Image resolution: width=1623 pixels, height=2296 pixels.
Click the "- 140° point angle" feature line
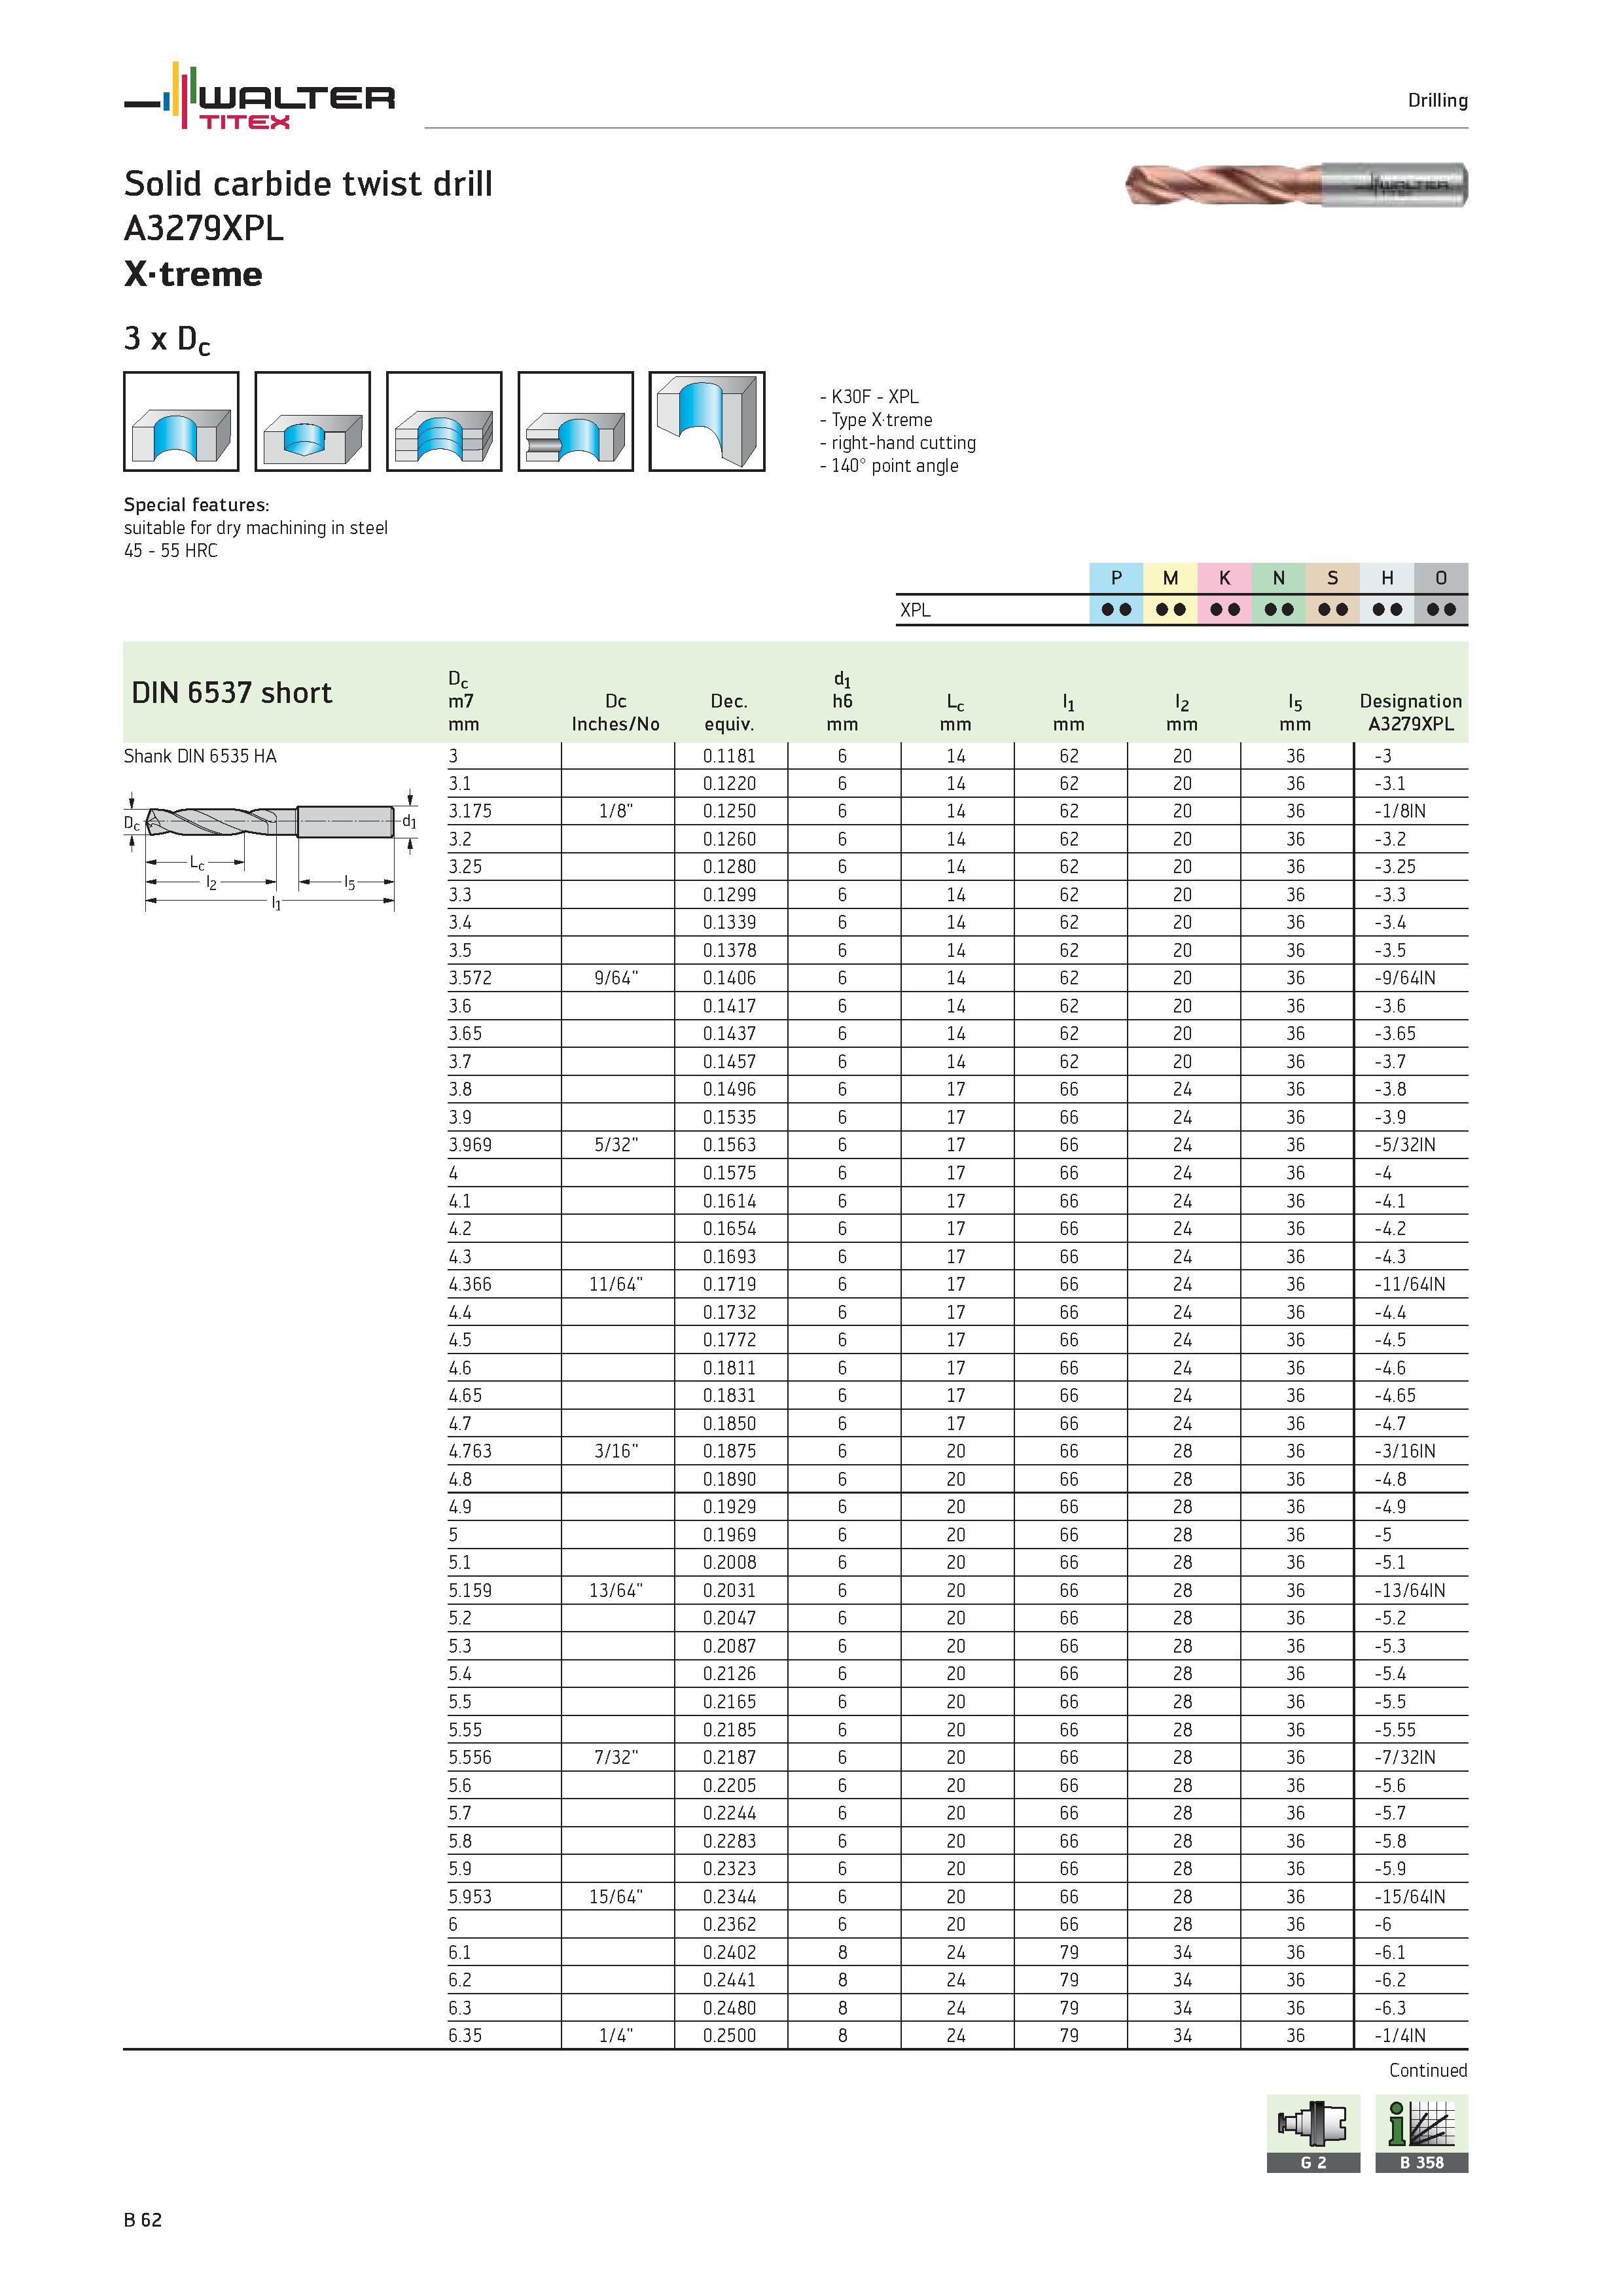click(889, 466)
